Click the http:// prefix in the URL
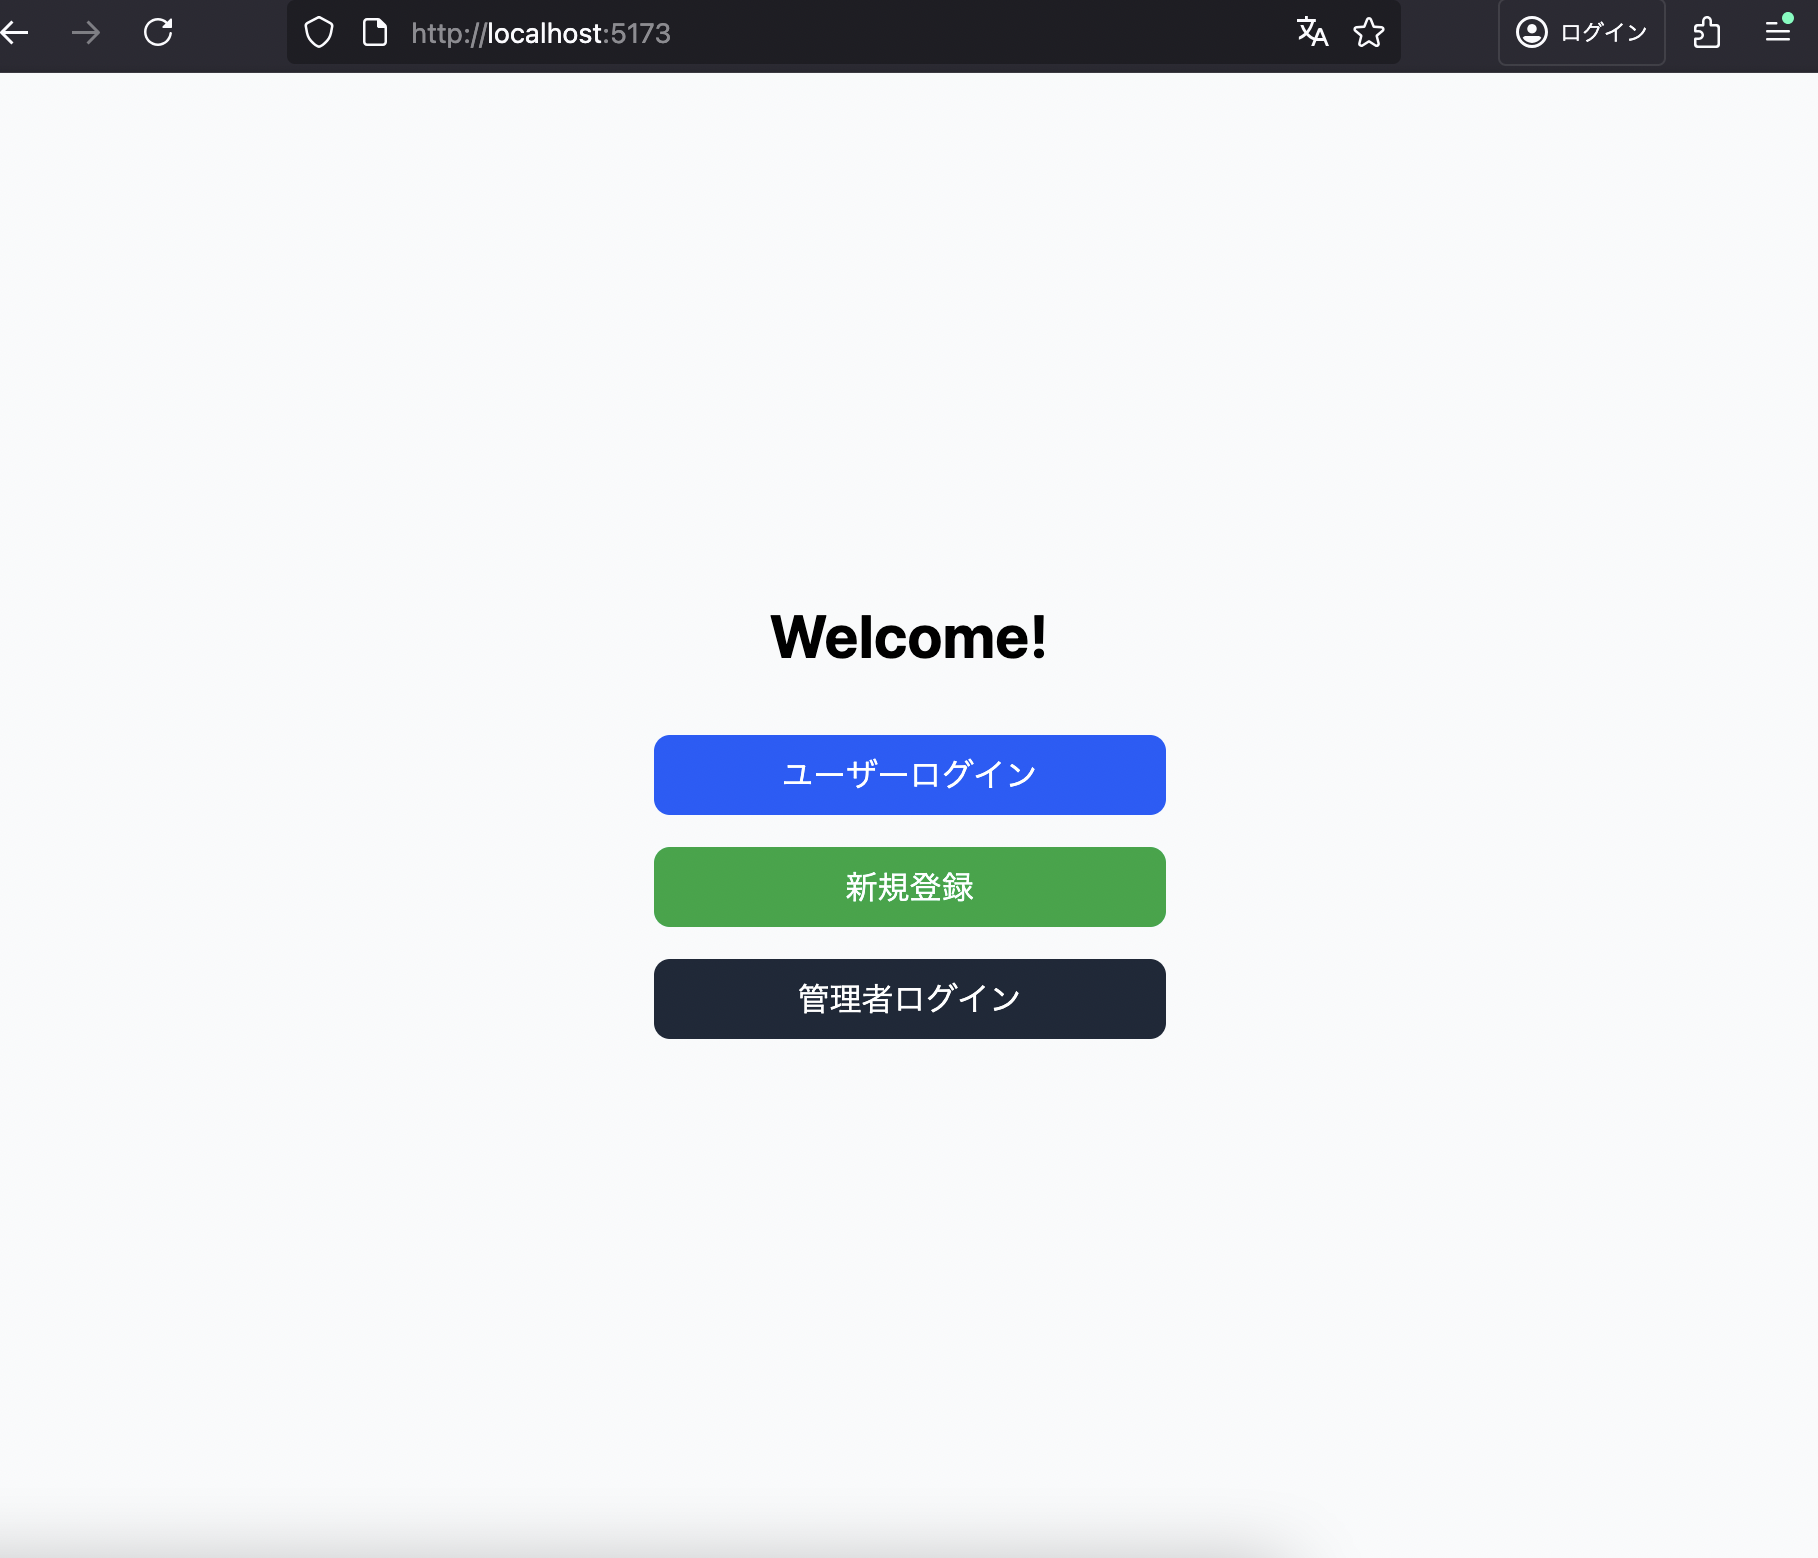Image resolution: width=1818 pixels, height=1558 pixels. [448, 33]
